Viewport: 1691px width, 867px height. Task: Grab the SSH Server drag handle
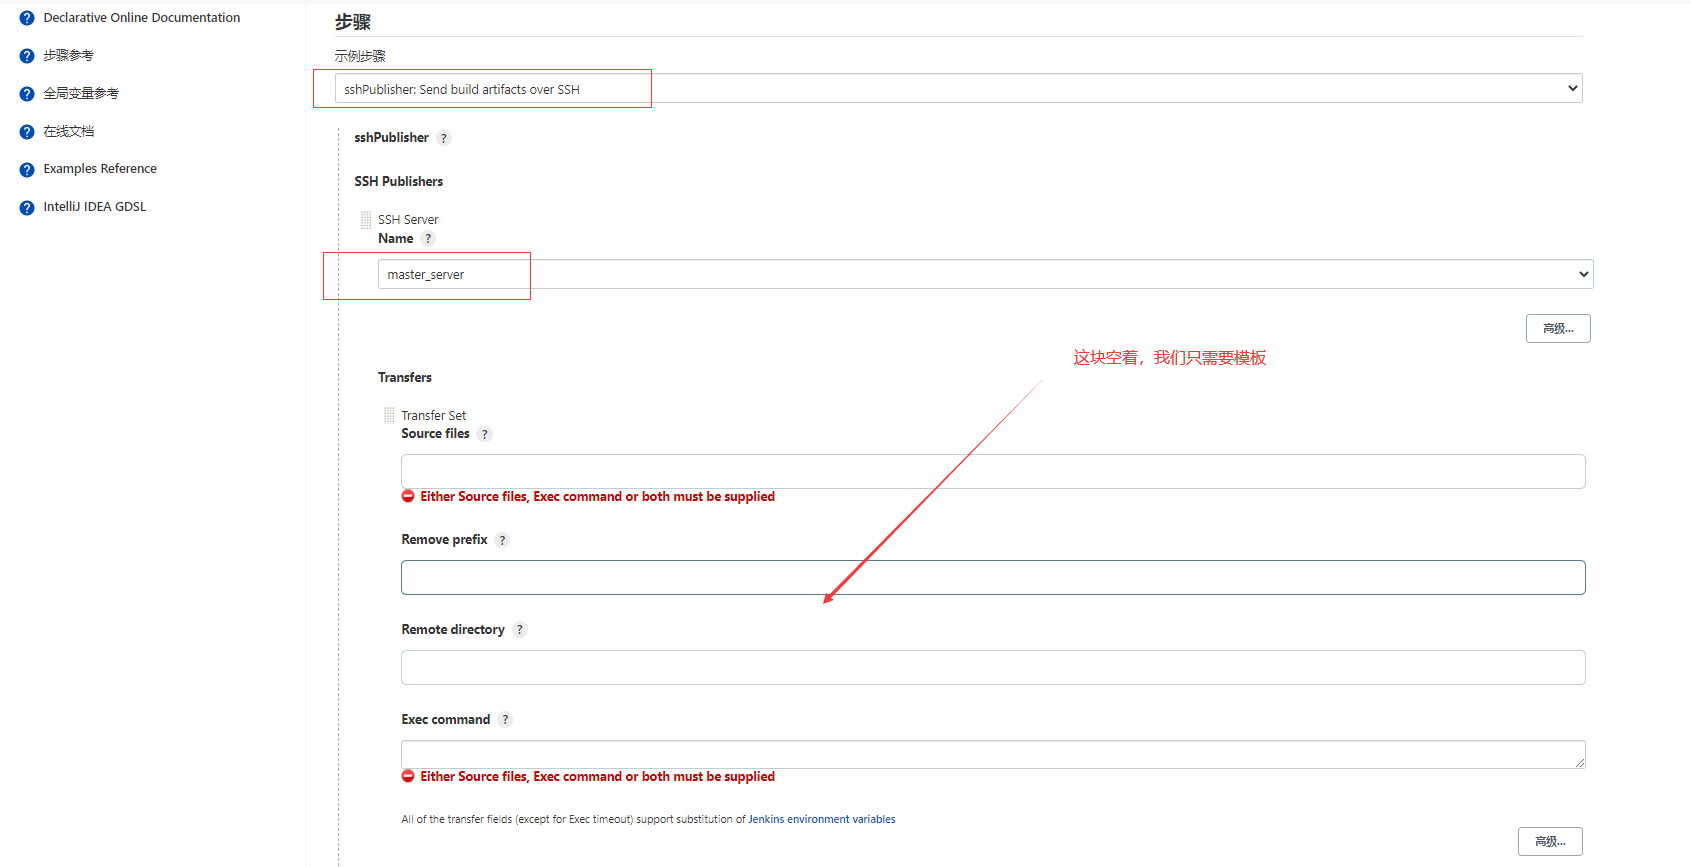coord(366,220)
